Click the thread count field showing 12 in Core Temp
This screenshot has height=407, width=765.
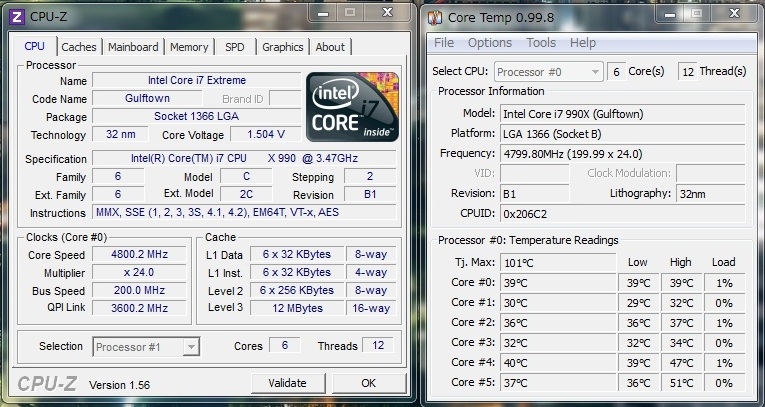coord(687,72)
